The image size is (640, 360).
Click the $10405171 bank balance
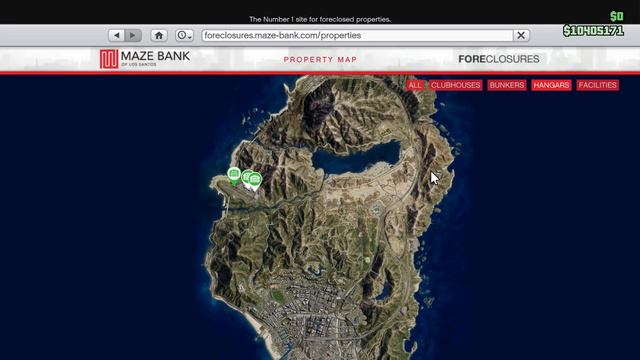(593, 31)
